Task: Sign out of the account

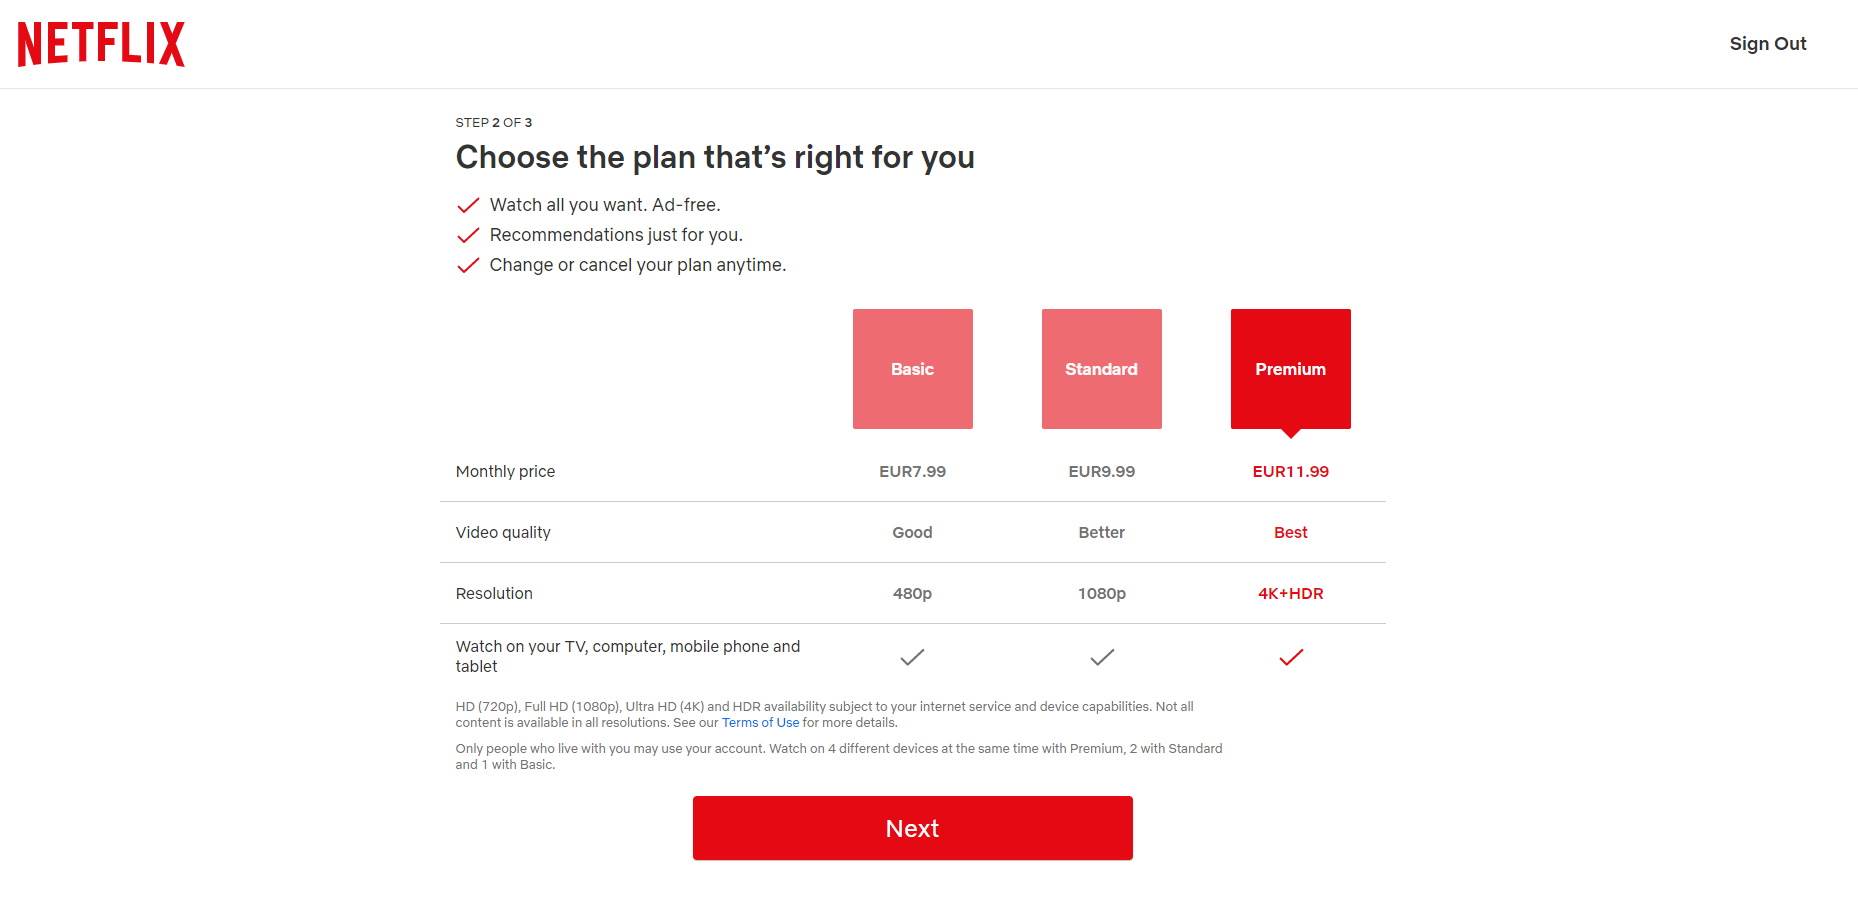Action: [x=1767, y=44]
